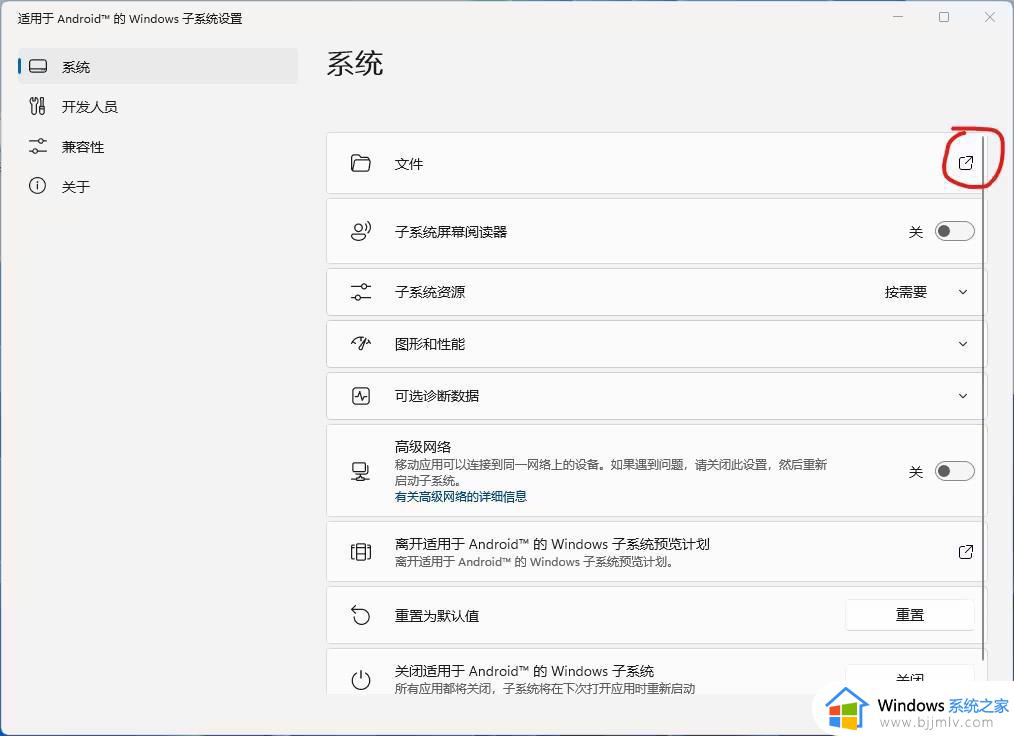Open Files via the external-link icon
Screen dimensions: 1014x736
(x=965, y=163)
